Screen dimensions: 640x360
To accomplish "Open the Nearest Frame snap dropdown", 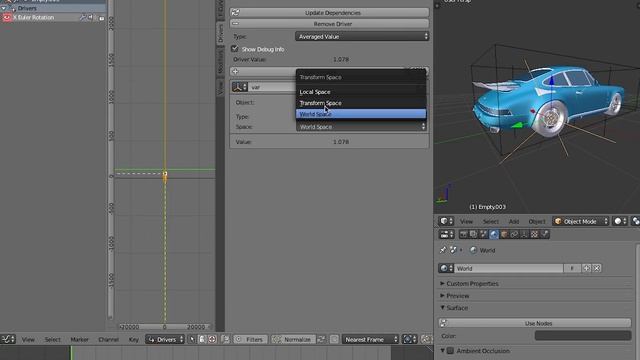I will click(x=370, y=339).
